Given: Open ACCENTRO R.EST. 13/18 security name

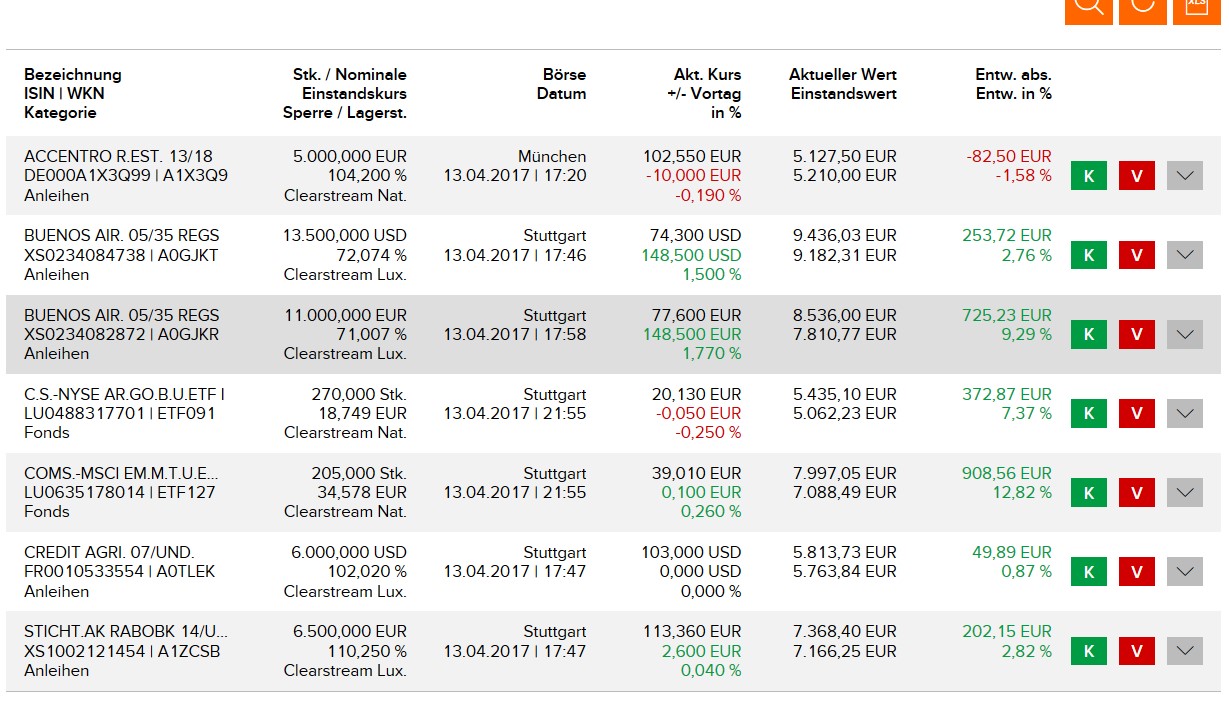Looking at the screenshot, I should pos(118,157).
